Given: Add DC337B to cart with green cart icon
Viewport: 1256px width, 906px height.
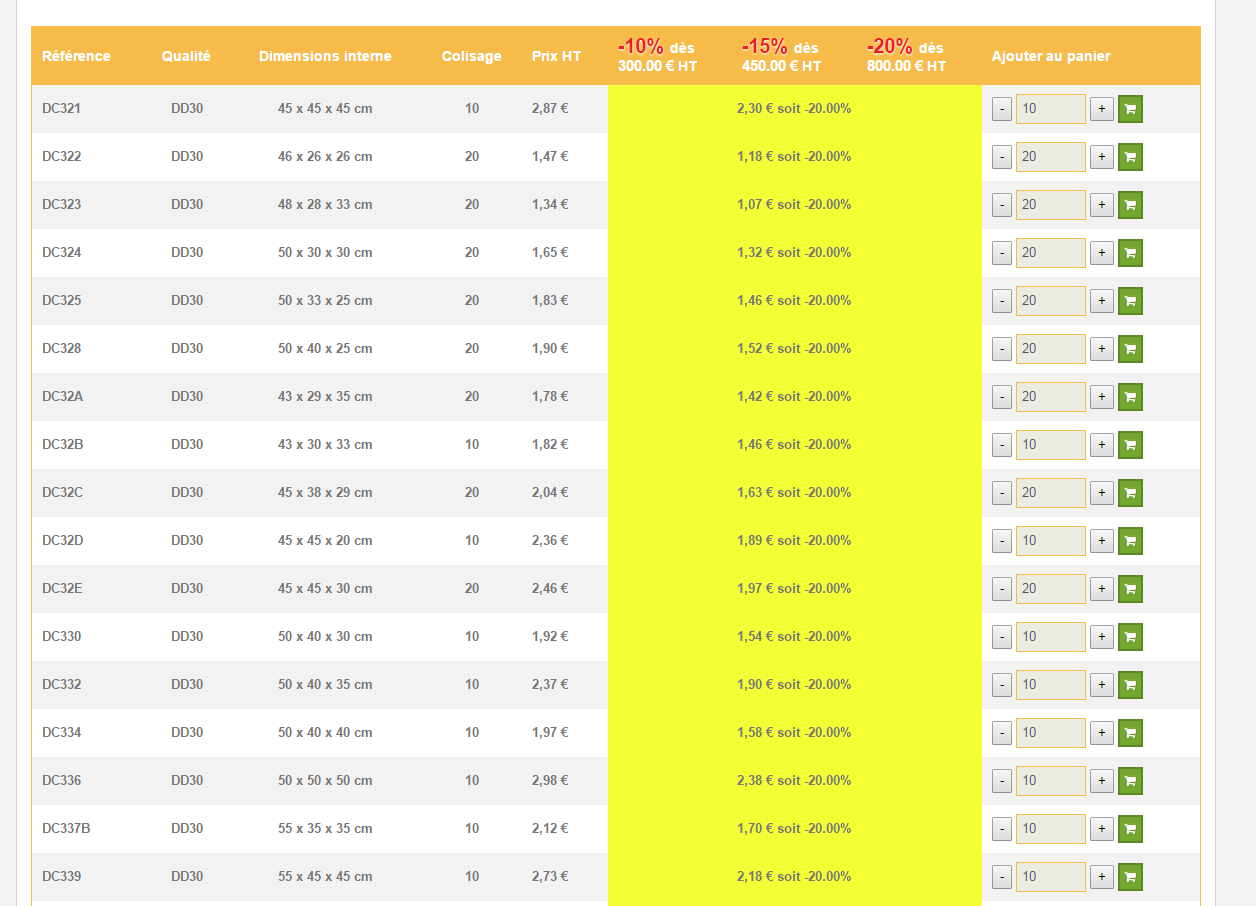Looking at the screenshot, I should click(x=1130, y=829).
